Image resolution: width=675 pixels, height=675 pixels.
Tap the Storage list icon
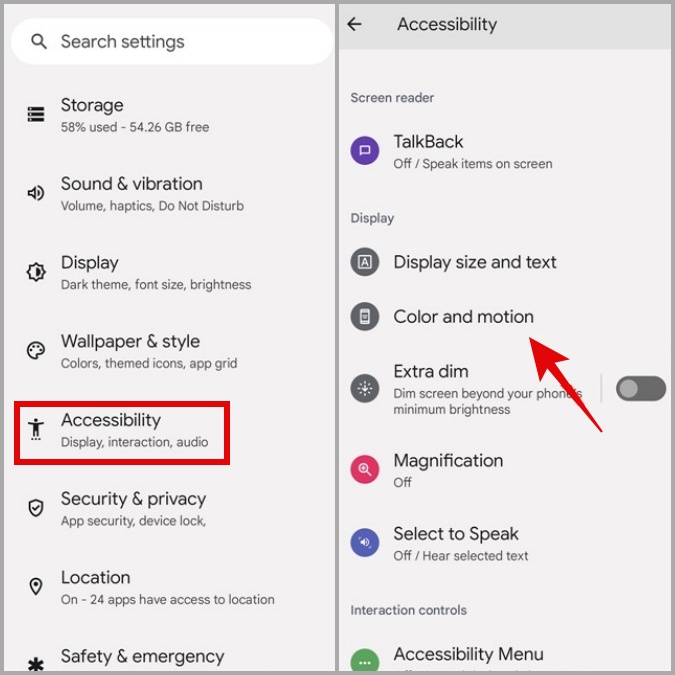tap(36, 115)
